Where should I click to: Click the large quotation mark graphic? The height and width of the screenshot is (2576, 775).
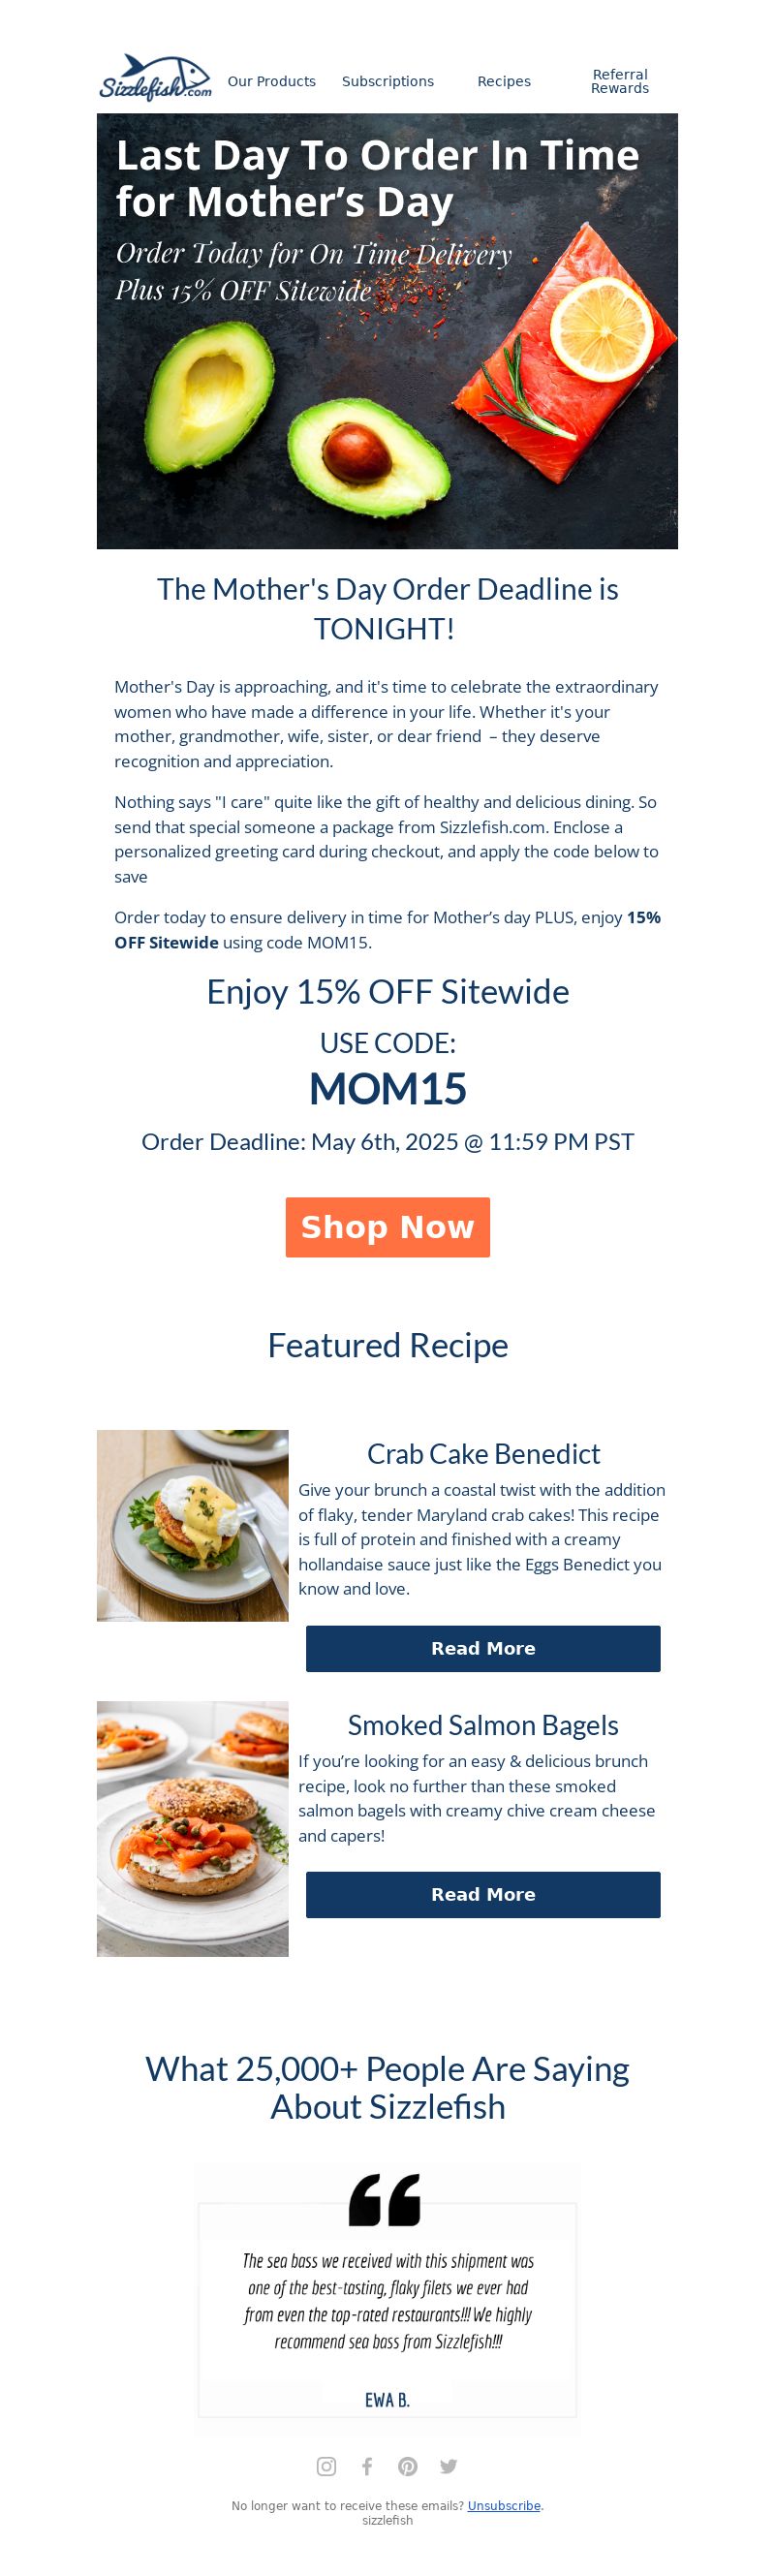[385, 2200]
